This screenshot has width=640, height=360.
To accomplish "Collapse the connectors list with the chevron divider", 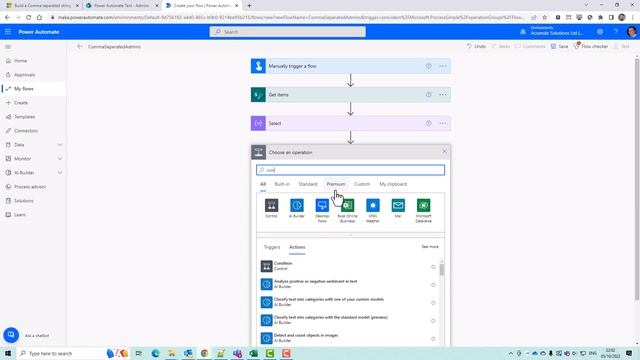I will point(351,235).
